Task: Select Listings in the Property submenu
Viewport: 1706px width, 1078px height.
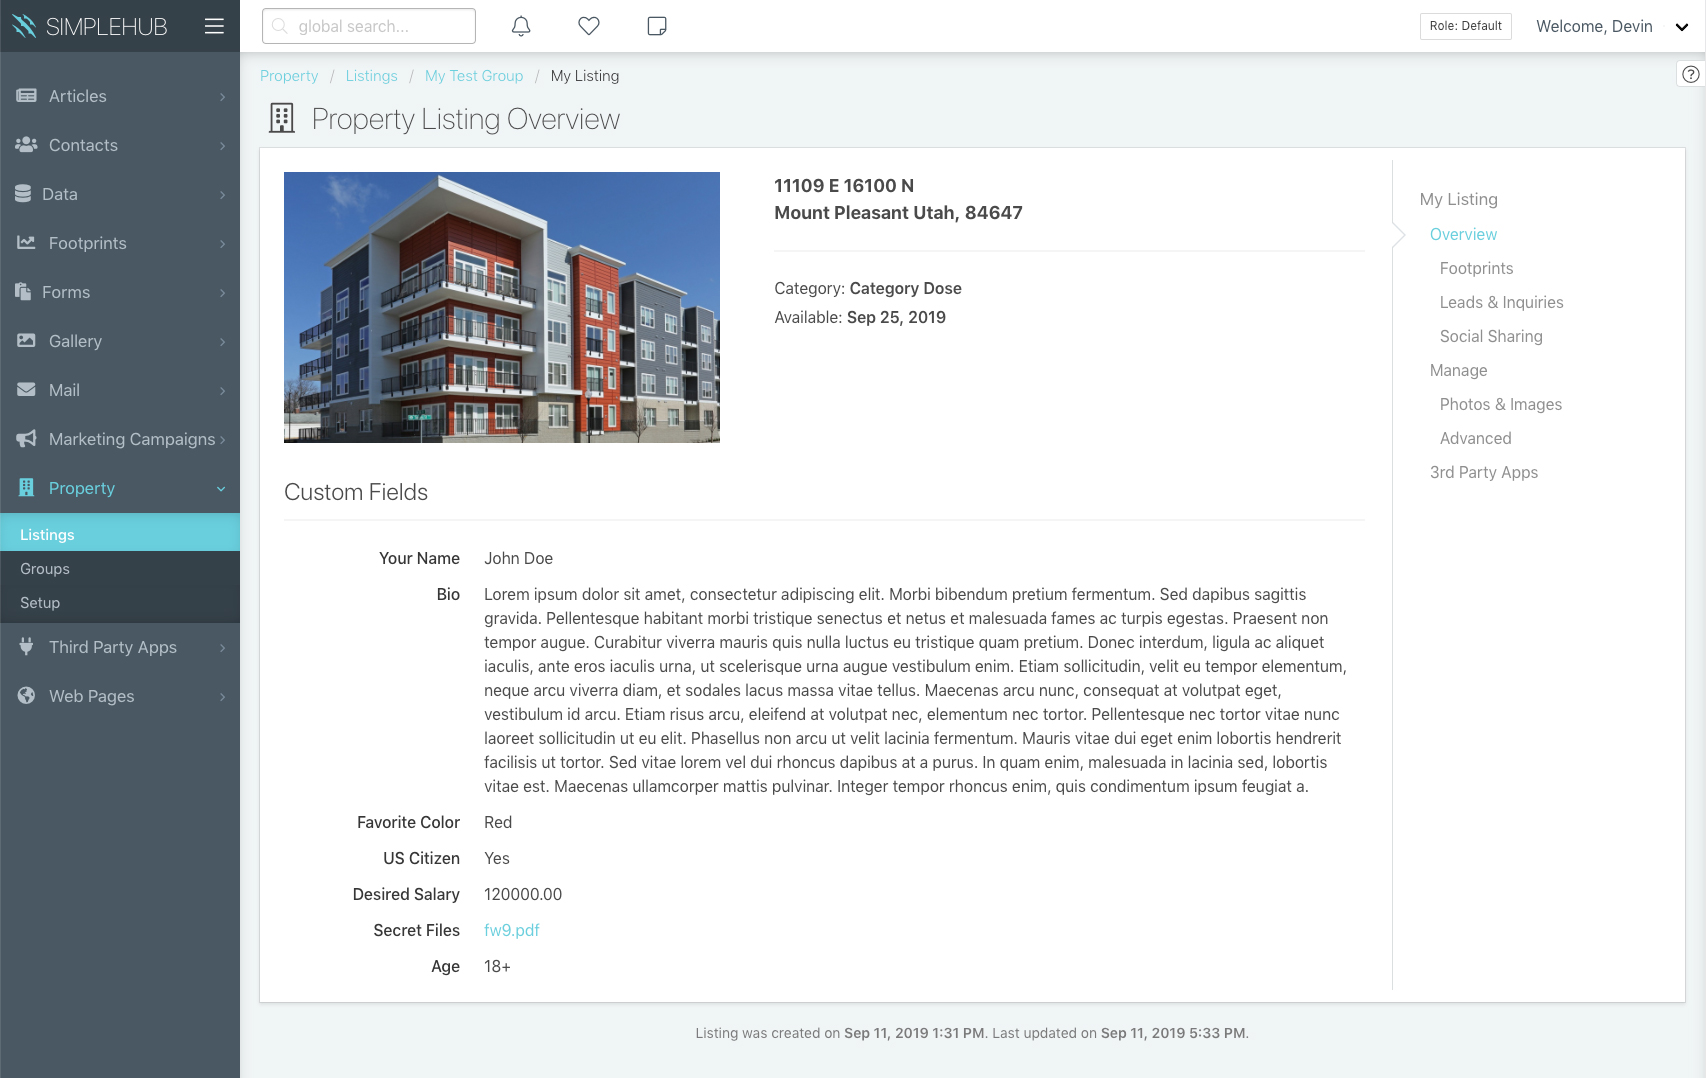Action: pos(120,535)
